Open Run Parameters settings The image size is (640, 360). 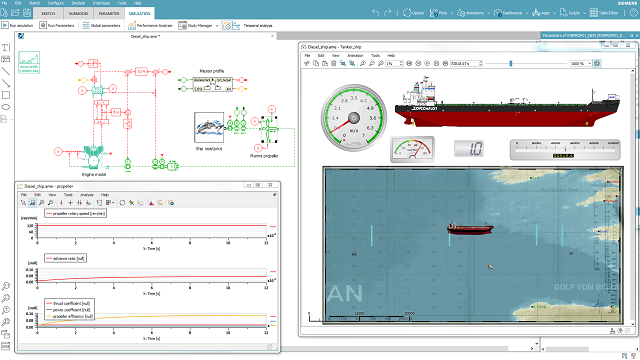coord(57,25)
